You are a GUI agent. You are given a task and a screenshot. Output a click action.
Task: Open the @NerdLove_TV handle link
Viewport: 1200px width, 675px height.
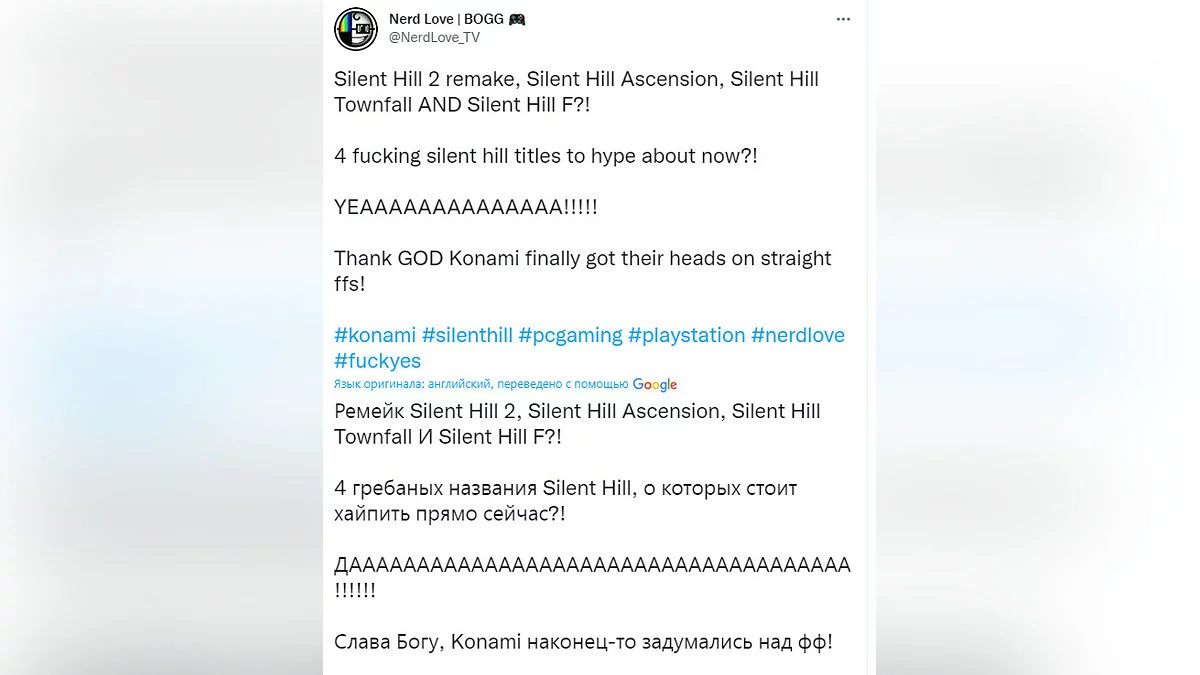[434, 37]
